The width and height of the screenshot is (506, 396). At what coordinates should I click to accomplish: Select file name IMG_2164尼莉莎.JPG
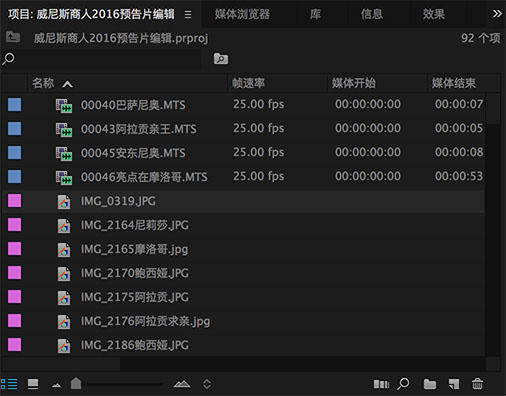[x=135, y=225]
